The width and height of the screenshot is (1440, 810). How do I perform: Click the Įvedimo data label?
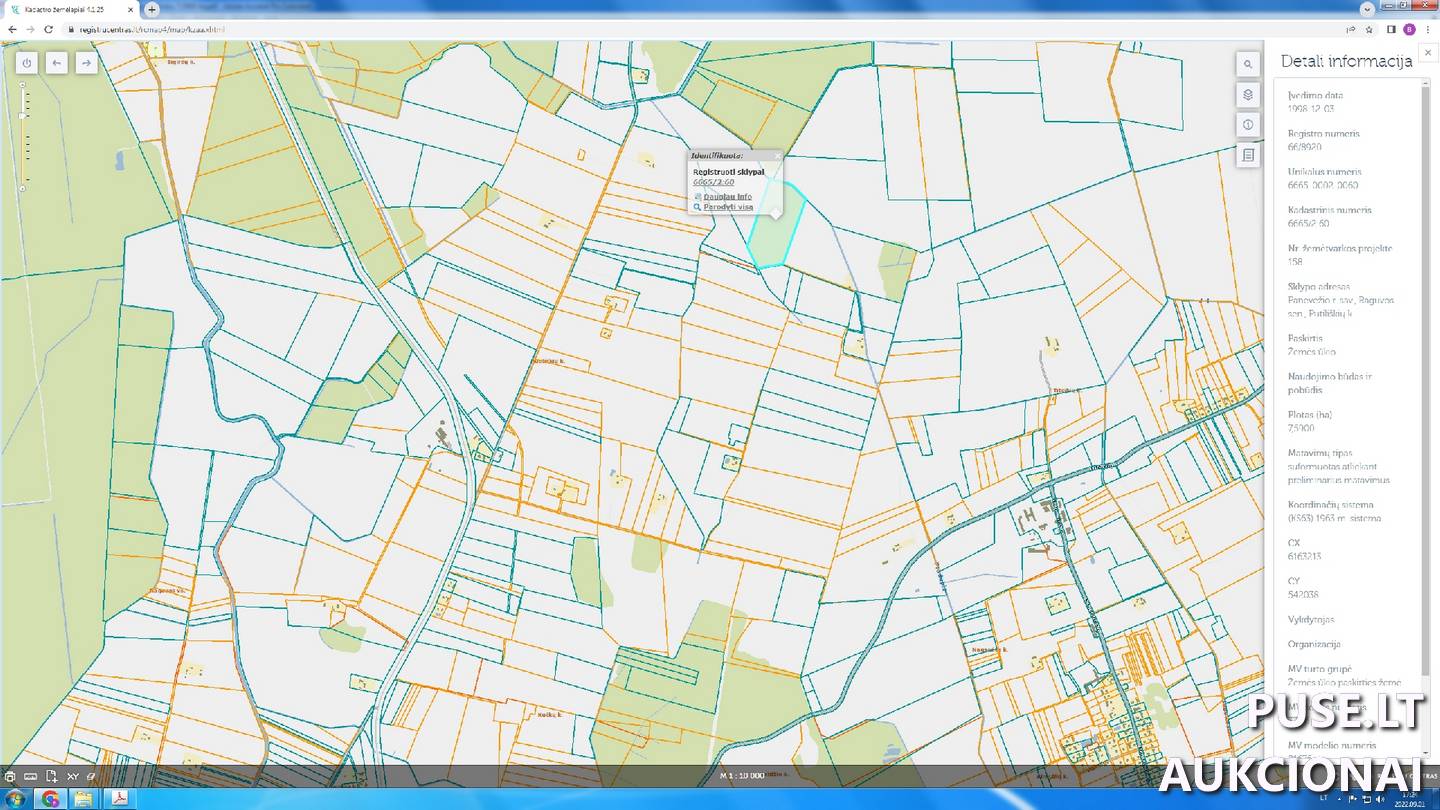(x=1315, y=95)
